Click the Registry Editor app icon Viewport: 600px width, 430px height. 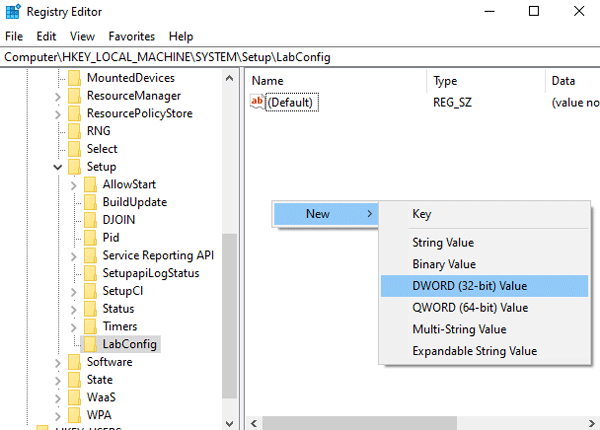tap(13, 11)
